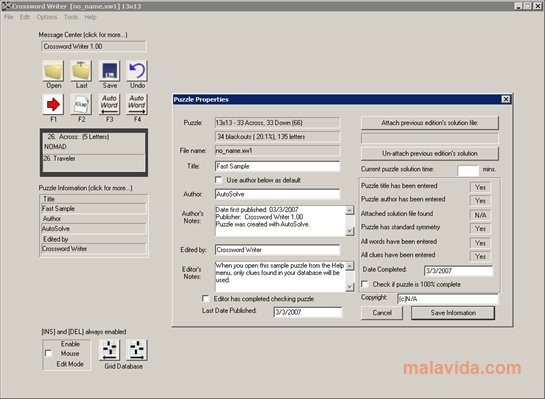Click the empty attached solution file field

pyautogui.click(x=430, y=138)
